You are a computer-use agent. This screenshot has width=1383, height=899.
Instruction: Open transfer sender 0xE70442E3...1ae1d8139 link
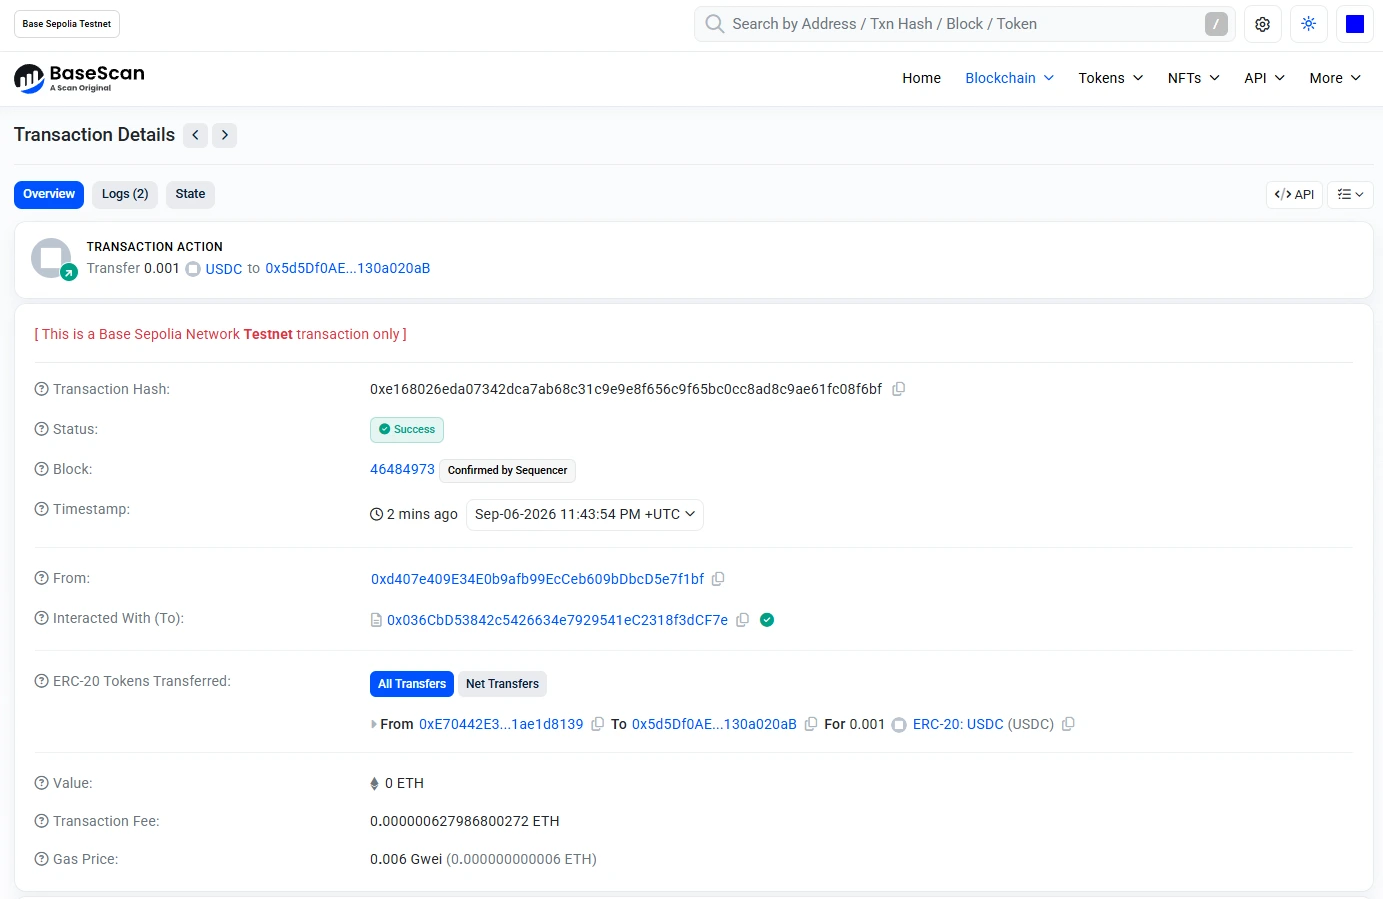pos(501,724)
